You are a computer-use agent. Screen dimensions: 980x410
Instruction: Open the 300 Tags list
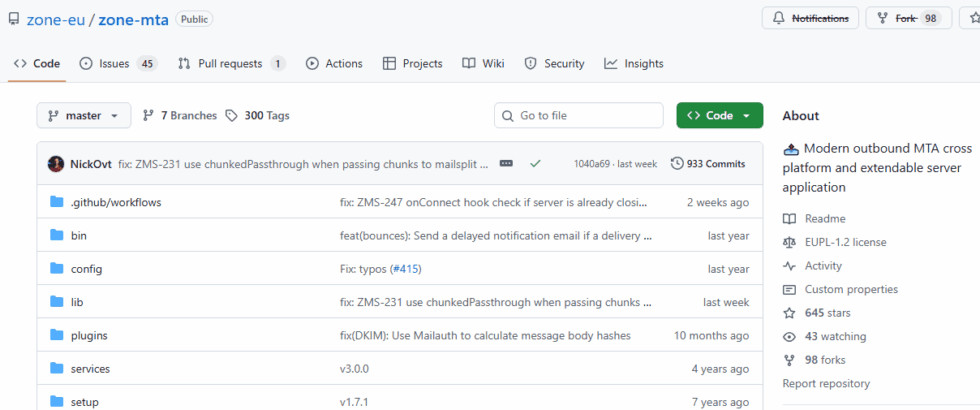pos(257,116)
